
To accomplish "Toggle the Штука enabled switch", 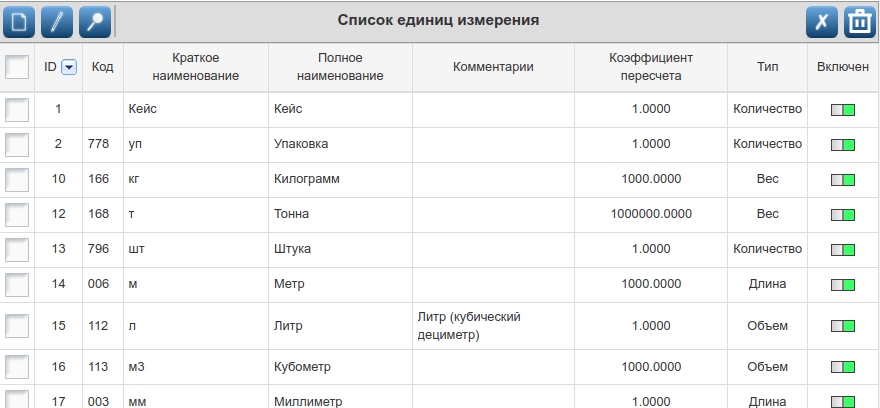I will 843,250.
